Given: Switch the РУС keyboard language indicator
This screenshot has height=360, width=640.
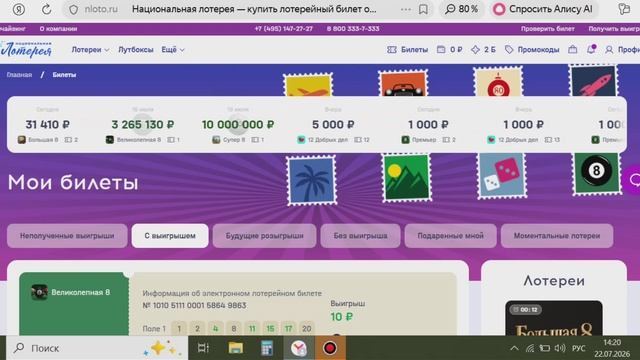Looking at the screenshot, I should (578, 348).
